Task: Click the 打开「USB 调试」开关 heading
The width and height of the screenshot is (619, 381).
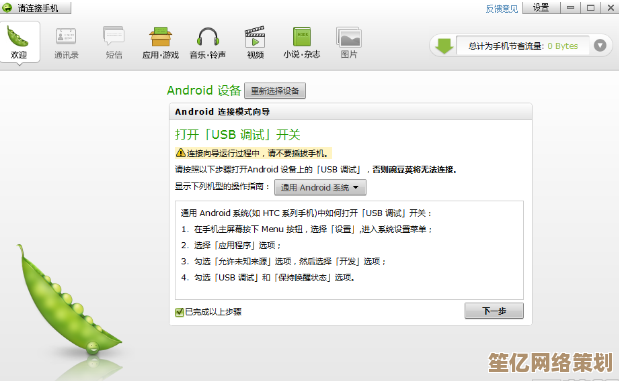Action: tap(238, 135)
